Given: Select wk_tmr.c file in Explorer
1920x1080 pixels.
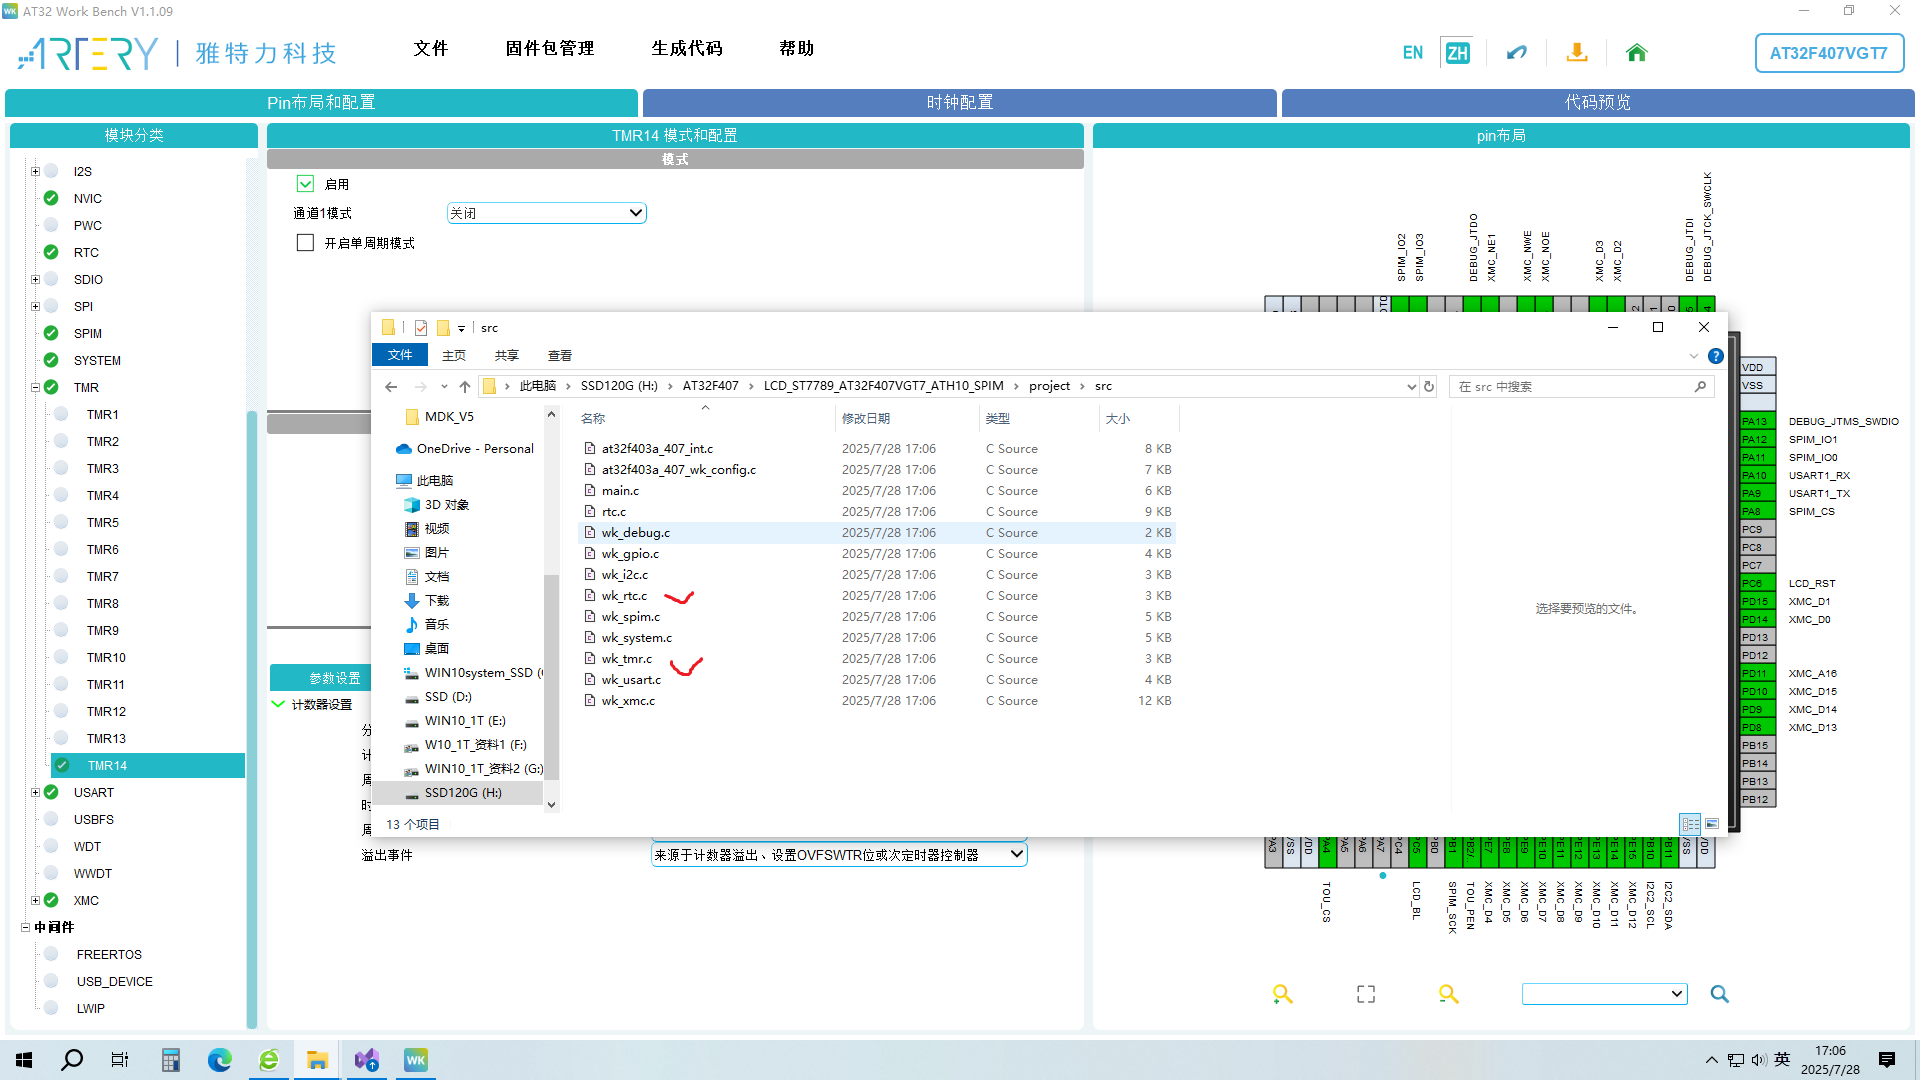Looking at the screenshot, I should click(626, 658).
